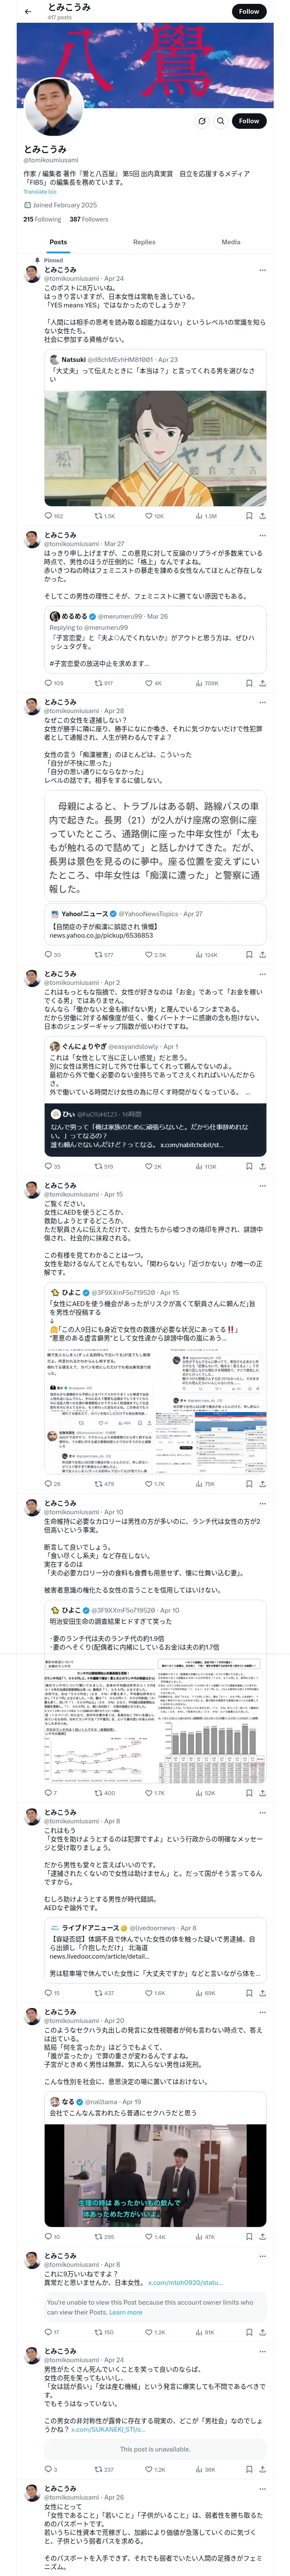The width and height of the screenshot is (290, 2576).
Task: Switch to the Media tab
Action: tap(231, 242)
